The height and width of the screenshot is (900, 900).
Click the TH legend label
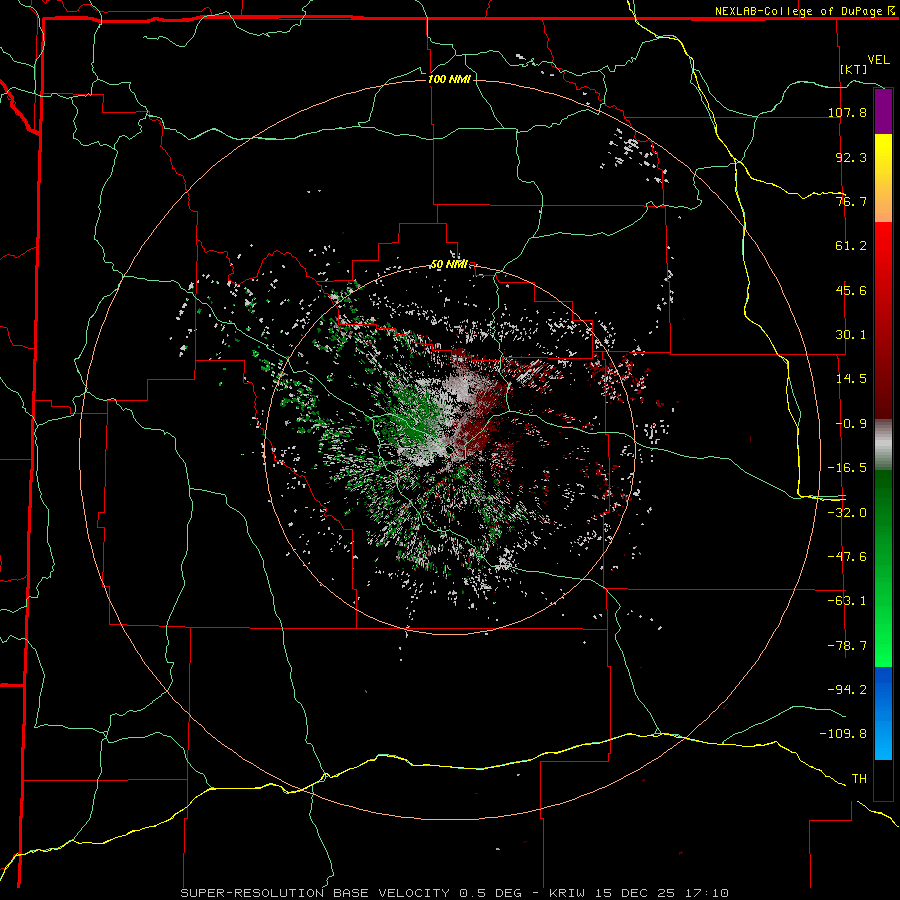coord(859,779)
